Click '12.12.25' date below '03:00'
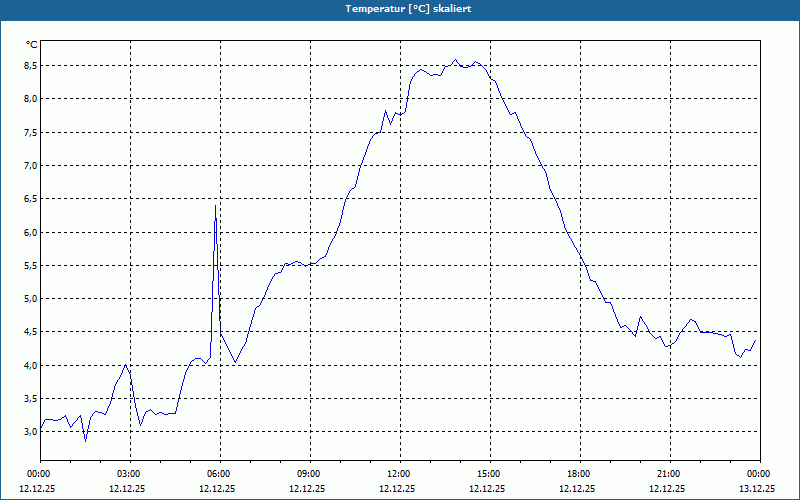 (127, 488)
